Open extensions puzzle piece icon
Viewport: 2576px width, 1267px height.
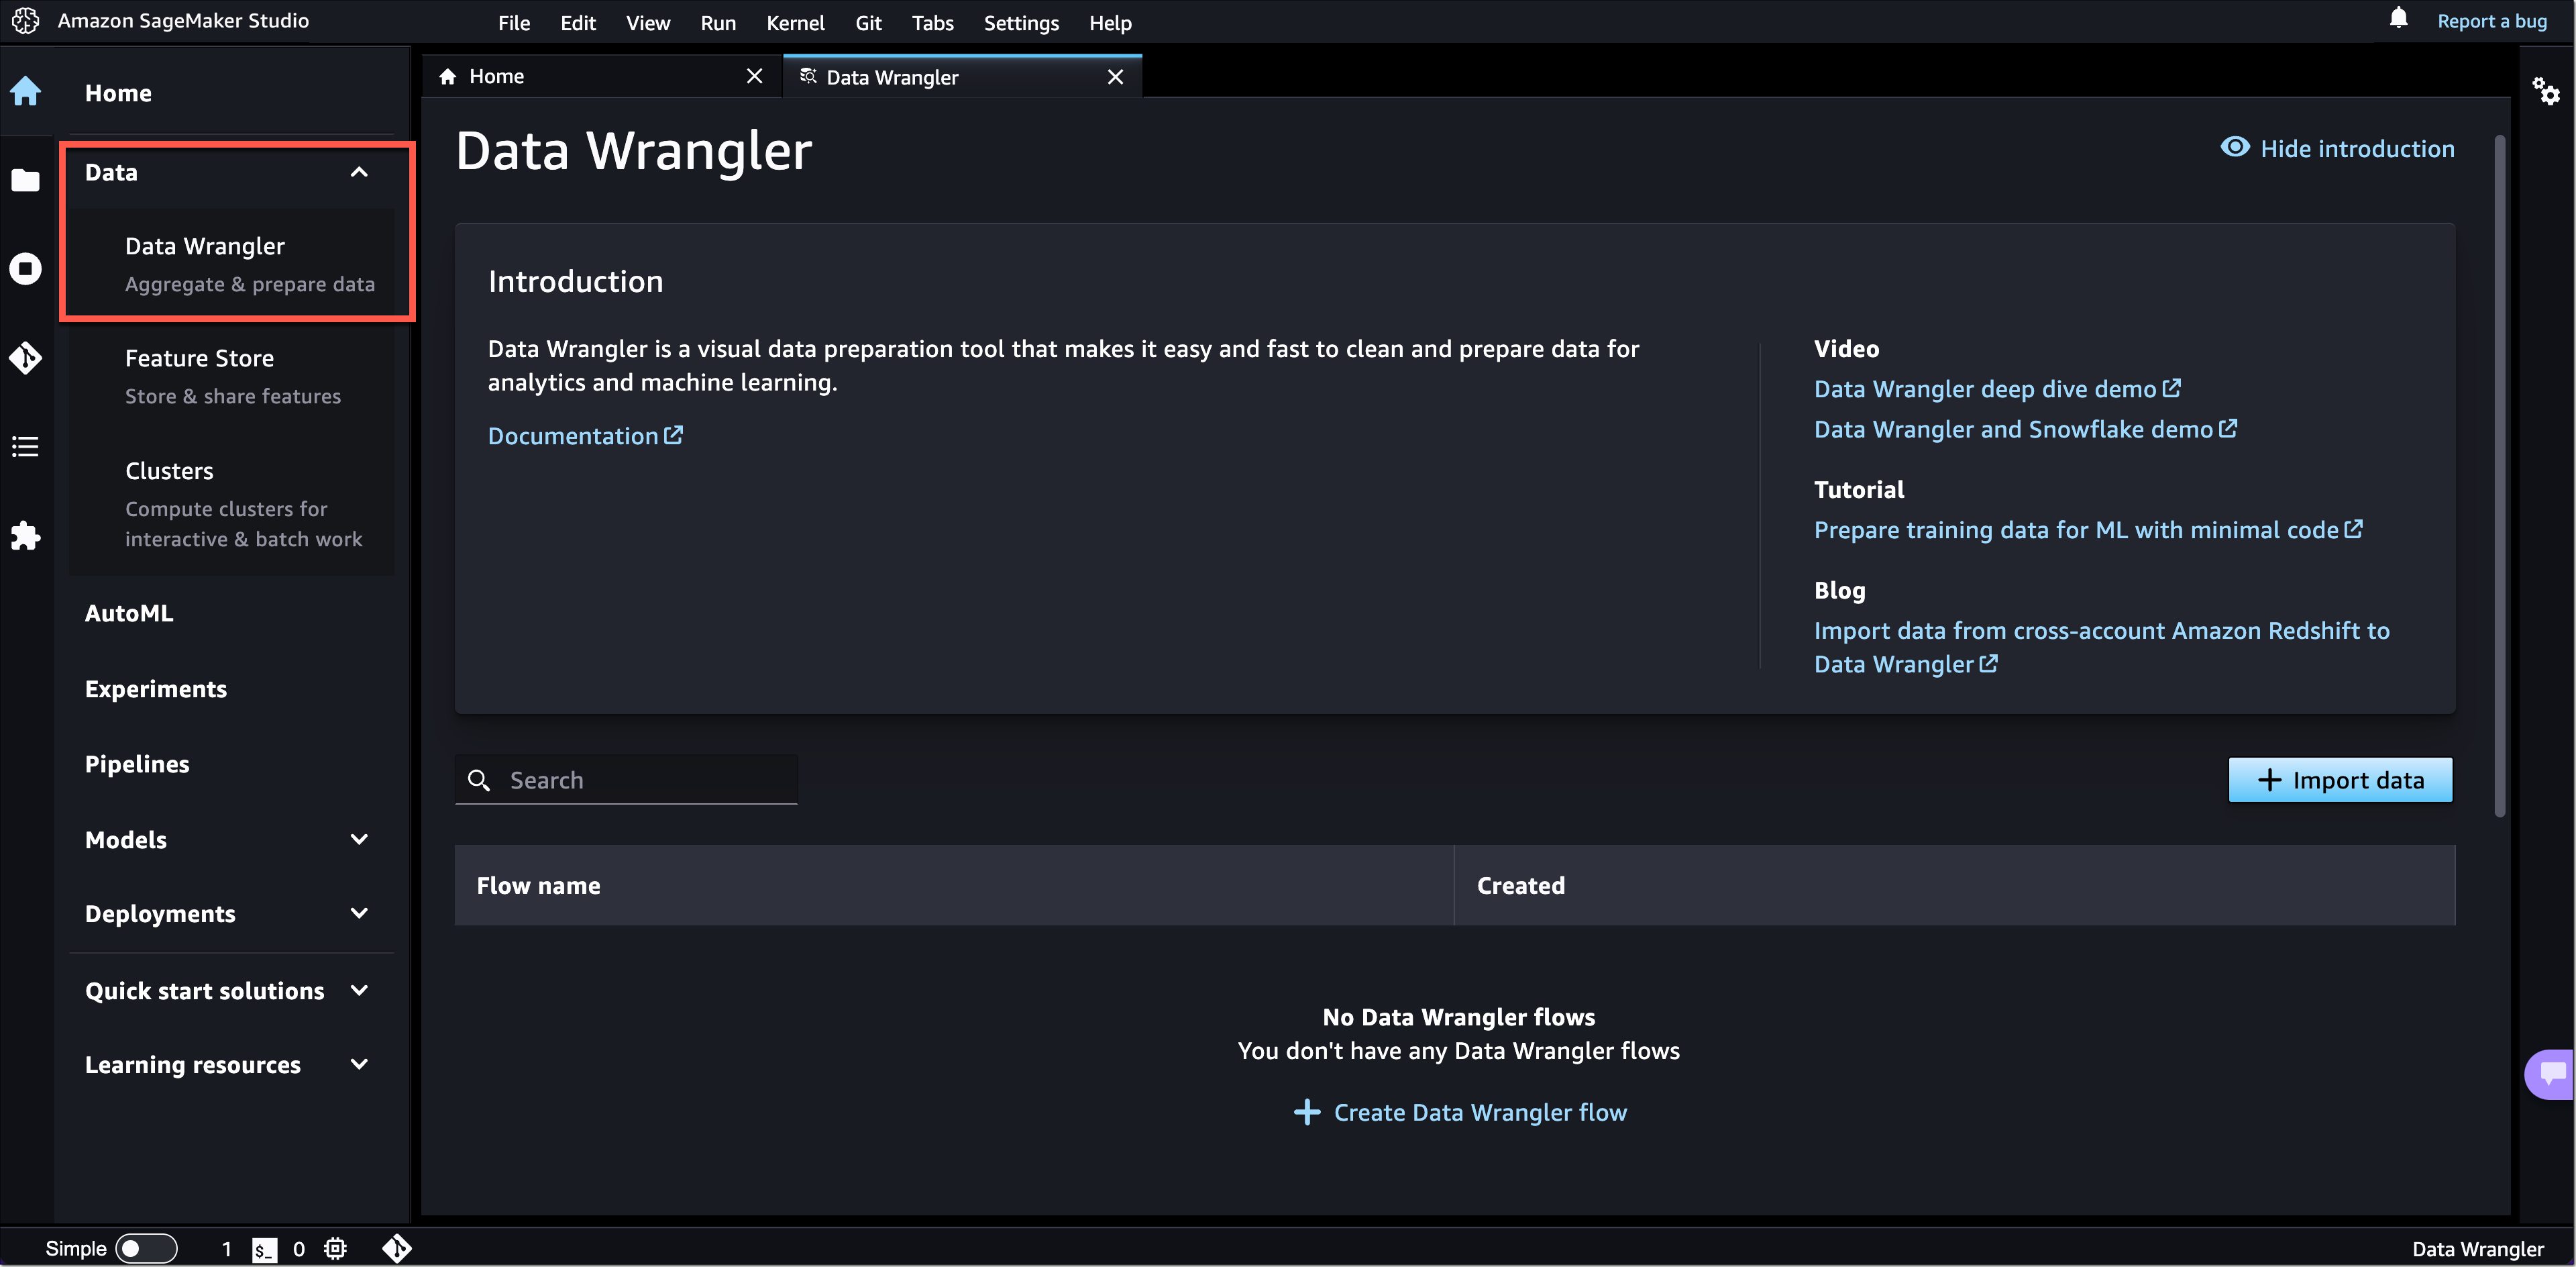click(26, 536)
